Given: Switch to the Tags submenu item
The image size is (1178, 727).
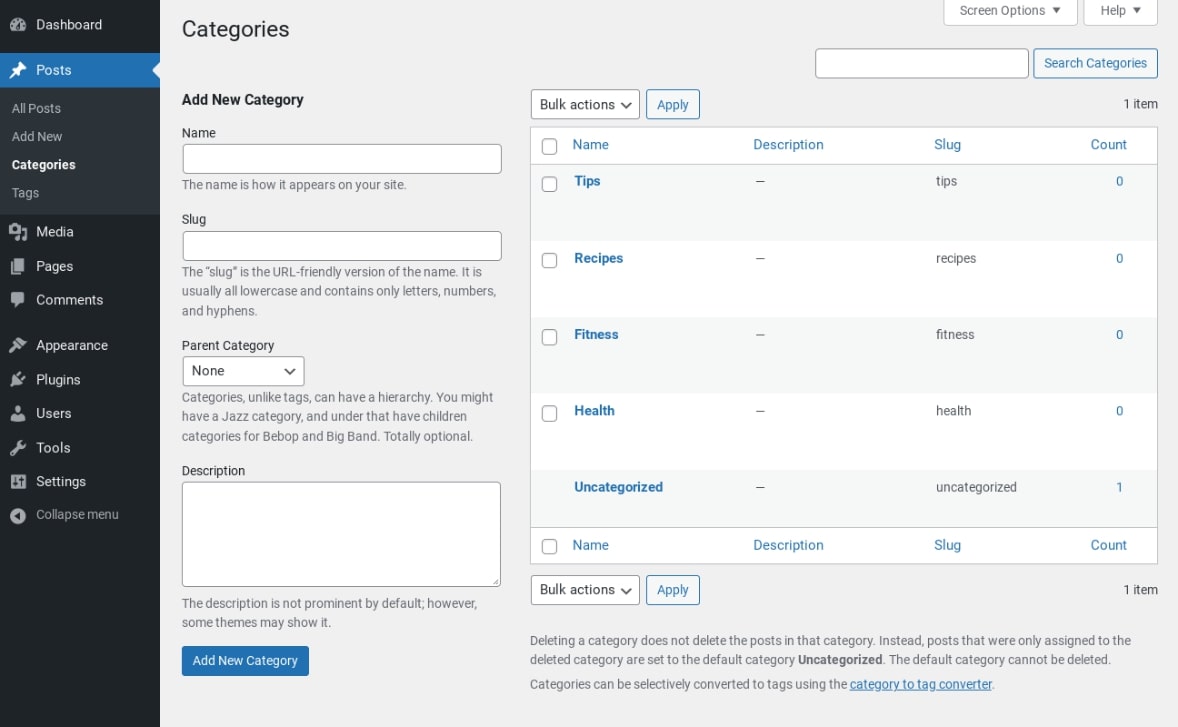Looking at the screenshot, I should [x=25, y=192].
